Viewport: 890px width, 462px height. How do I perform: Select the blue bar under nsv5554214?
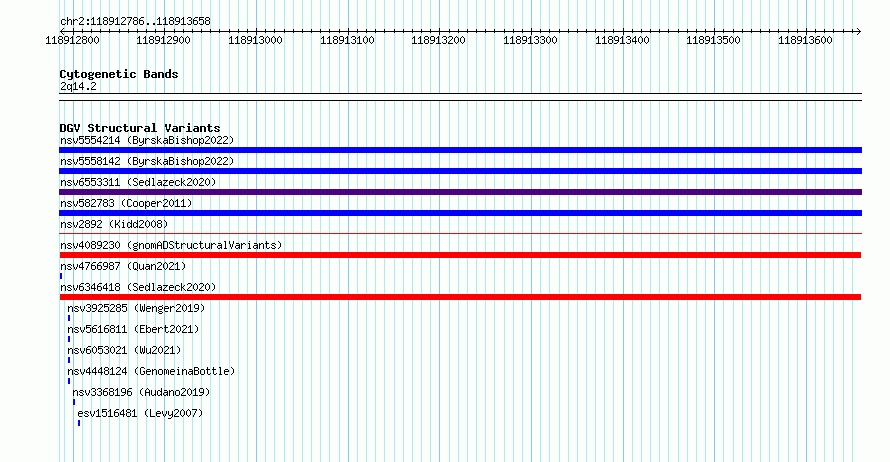click(x=460, y=150)
